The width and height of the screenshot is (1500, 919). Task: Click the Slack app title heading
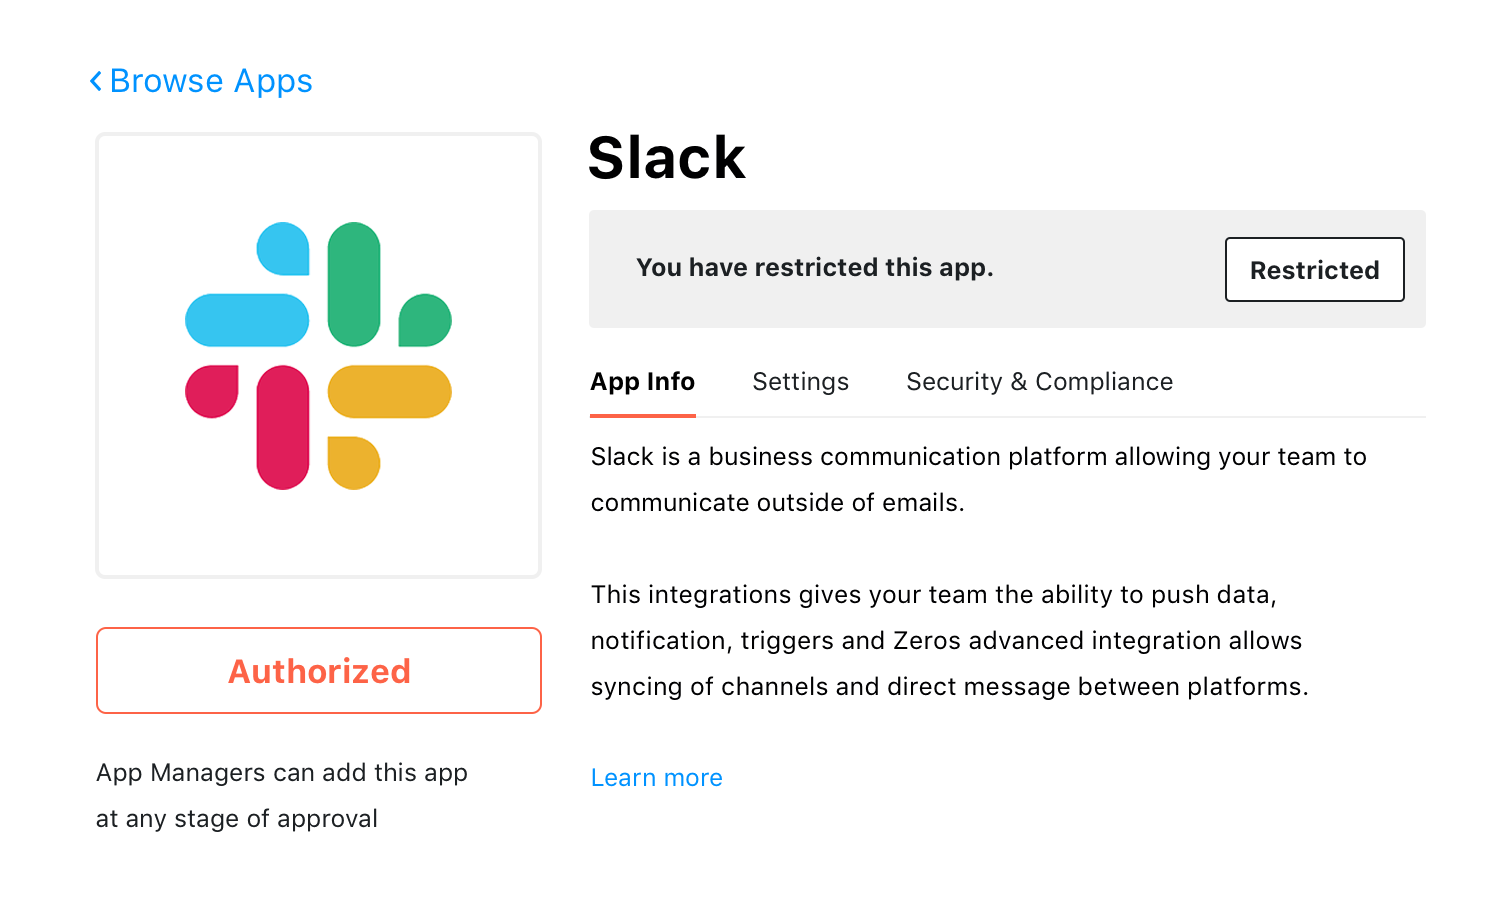(x=667, y=158)
